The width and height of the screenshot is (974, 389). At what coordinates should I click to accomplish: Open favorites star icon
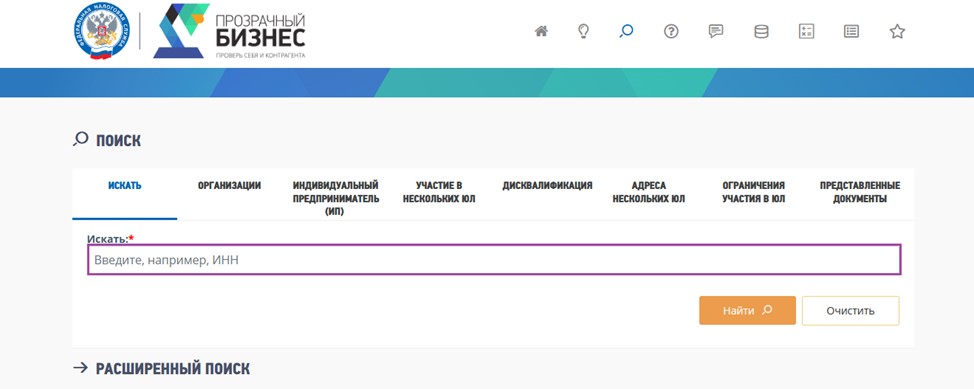(x=897, y=31)
